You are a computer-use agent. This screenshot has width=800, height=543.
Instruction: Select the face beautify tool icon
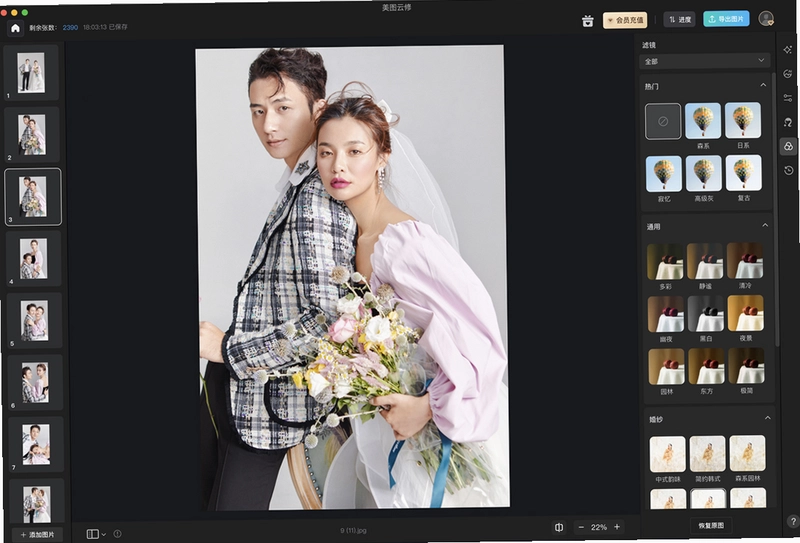[x=788, y=73]
